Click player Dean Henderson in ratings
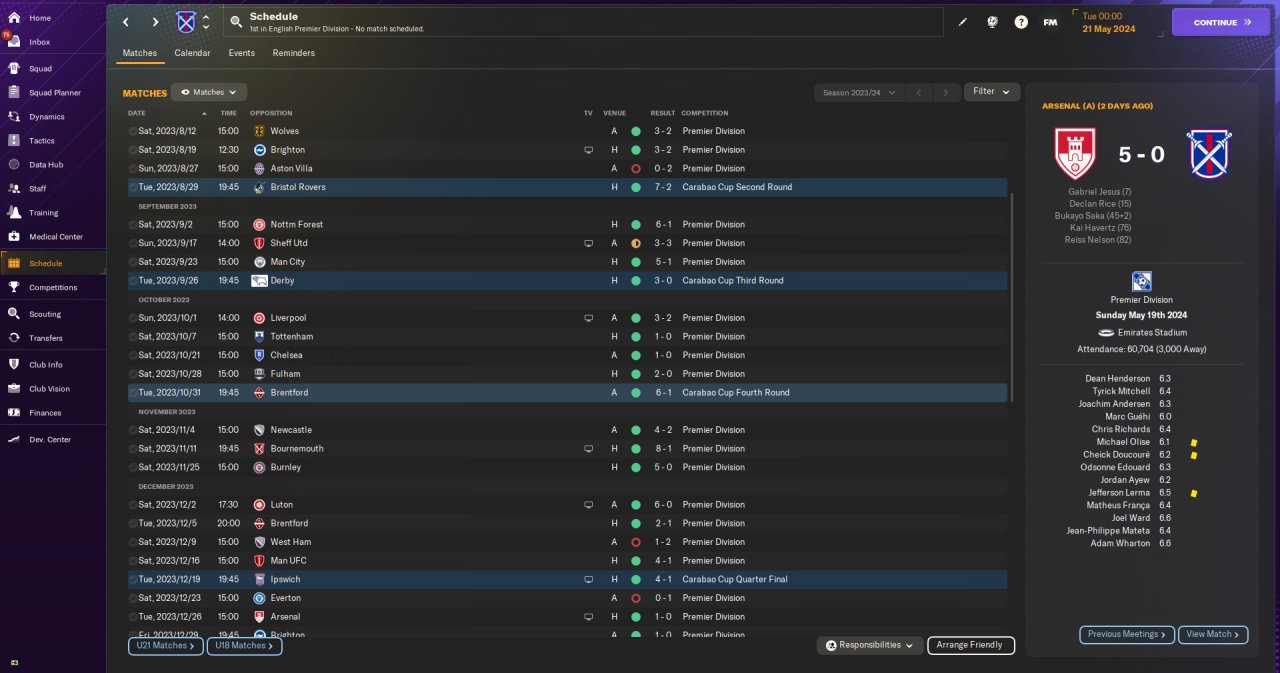Screen dimensions: 1280x673 [x=1118, y=379]
